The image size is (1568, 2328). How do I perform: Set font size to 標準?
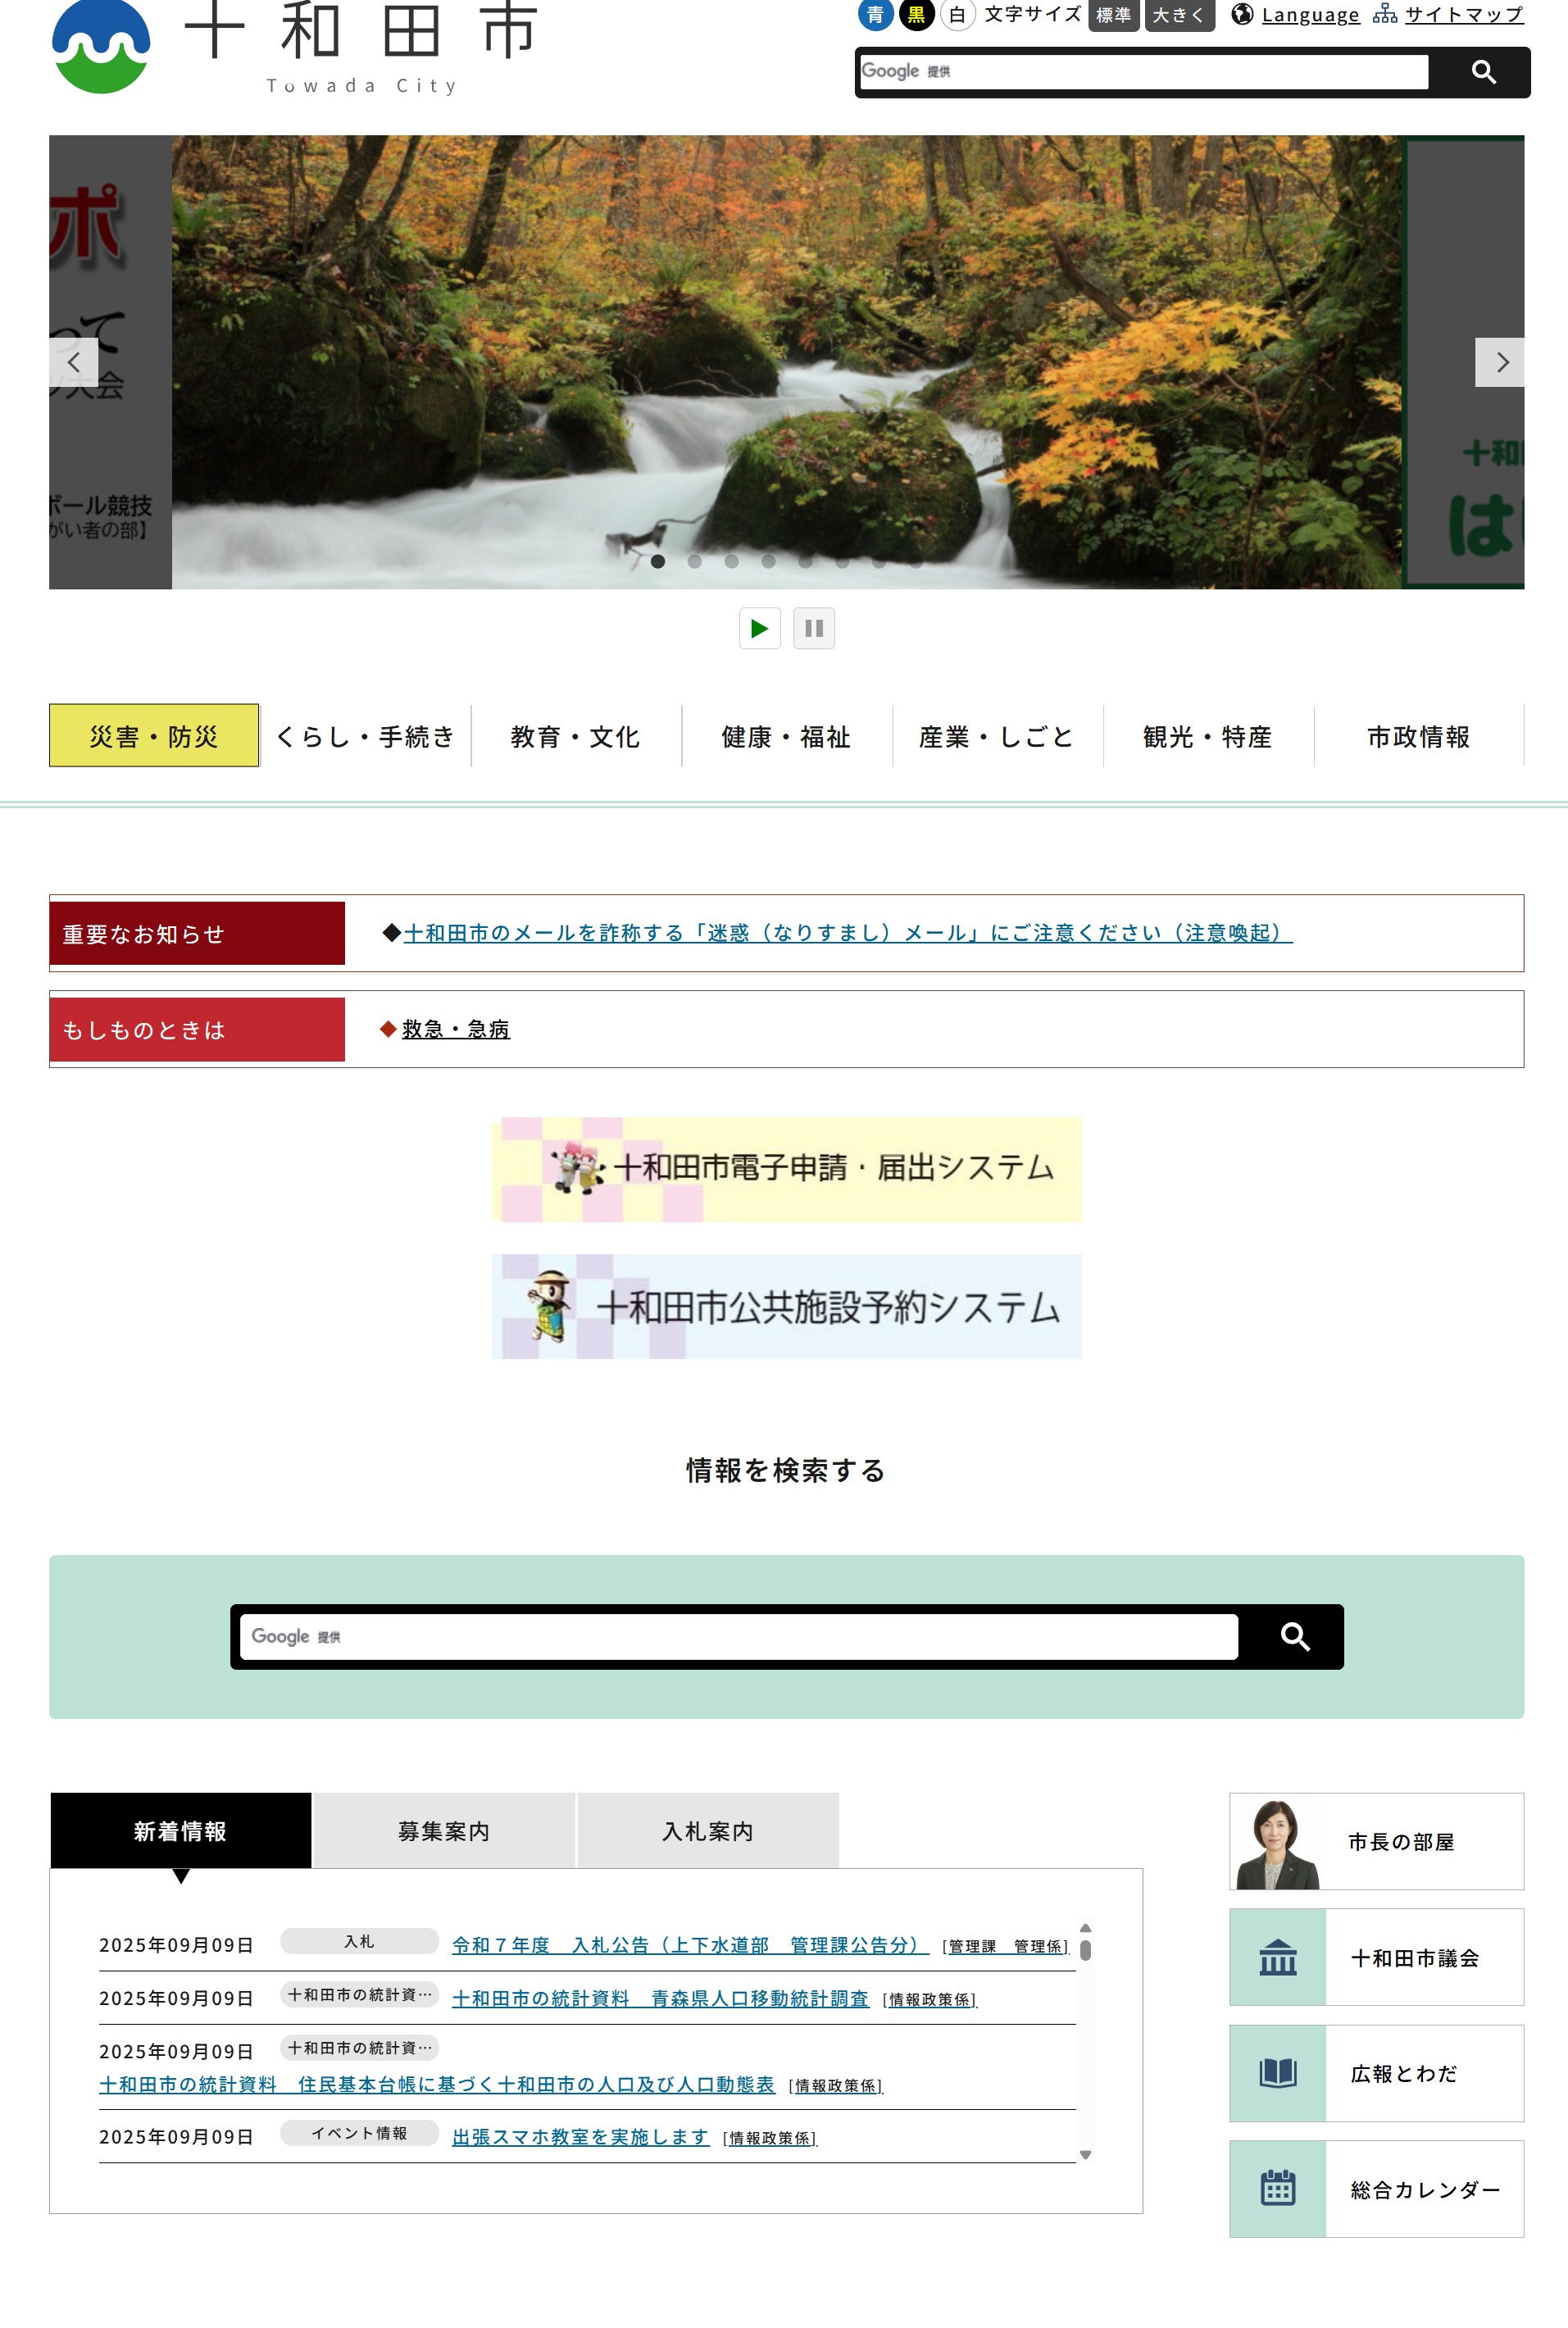[x=1112, y=15]
